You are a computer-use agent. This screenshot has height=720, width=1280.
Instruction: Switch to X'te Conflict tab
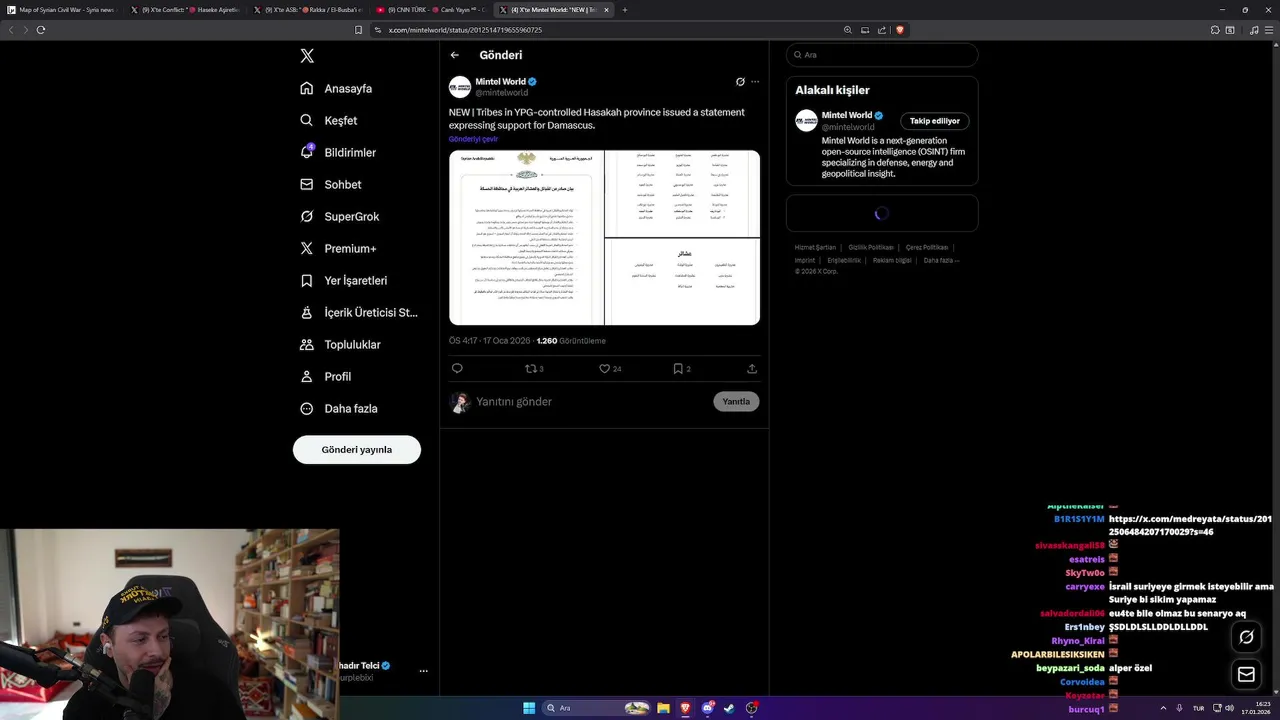pyautogui.click(x=185, y=10)
